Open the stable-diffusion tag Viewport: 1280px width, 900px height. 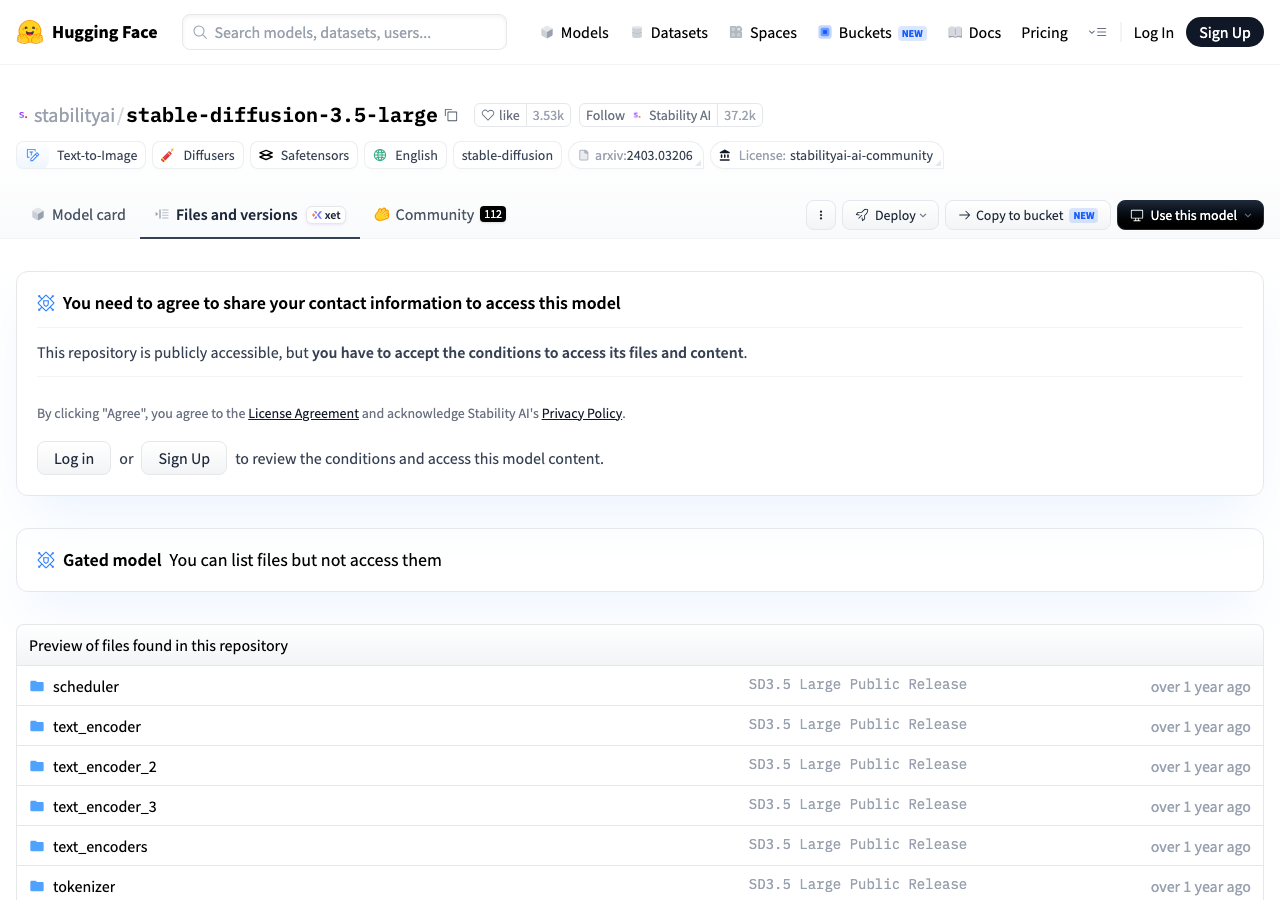[507, 155]
